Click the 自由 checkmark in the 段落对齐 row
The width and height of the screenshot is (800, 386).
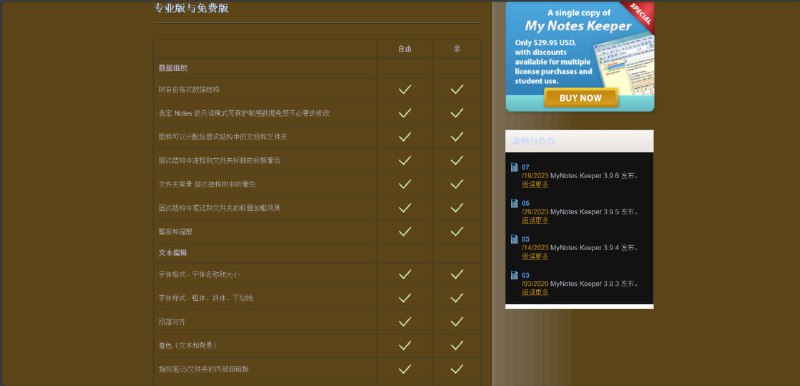[x=405, y=322]
